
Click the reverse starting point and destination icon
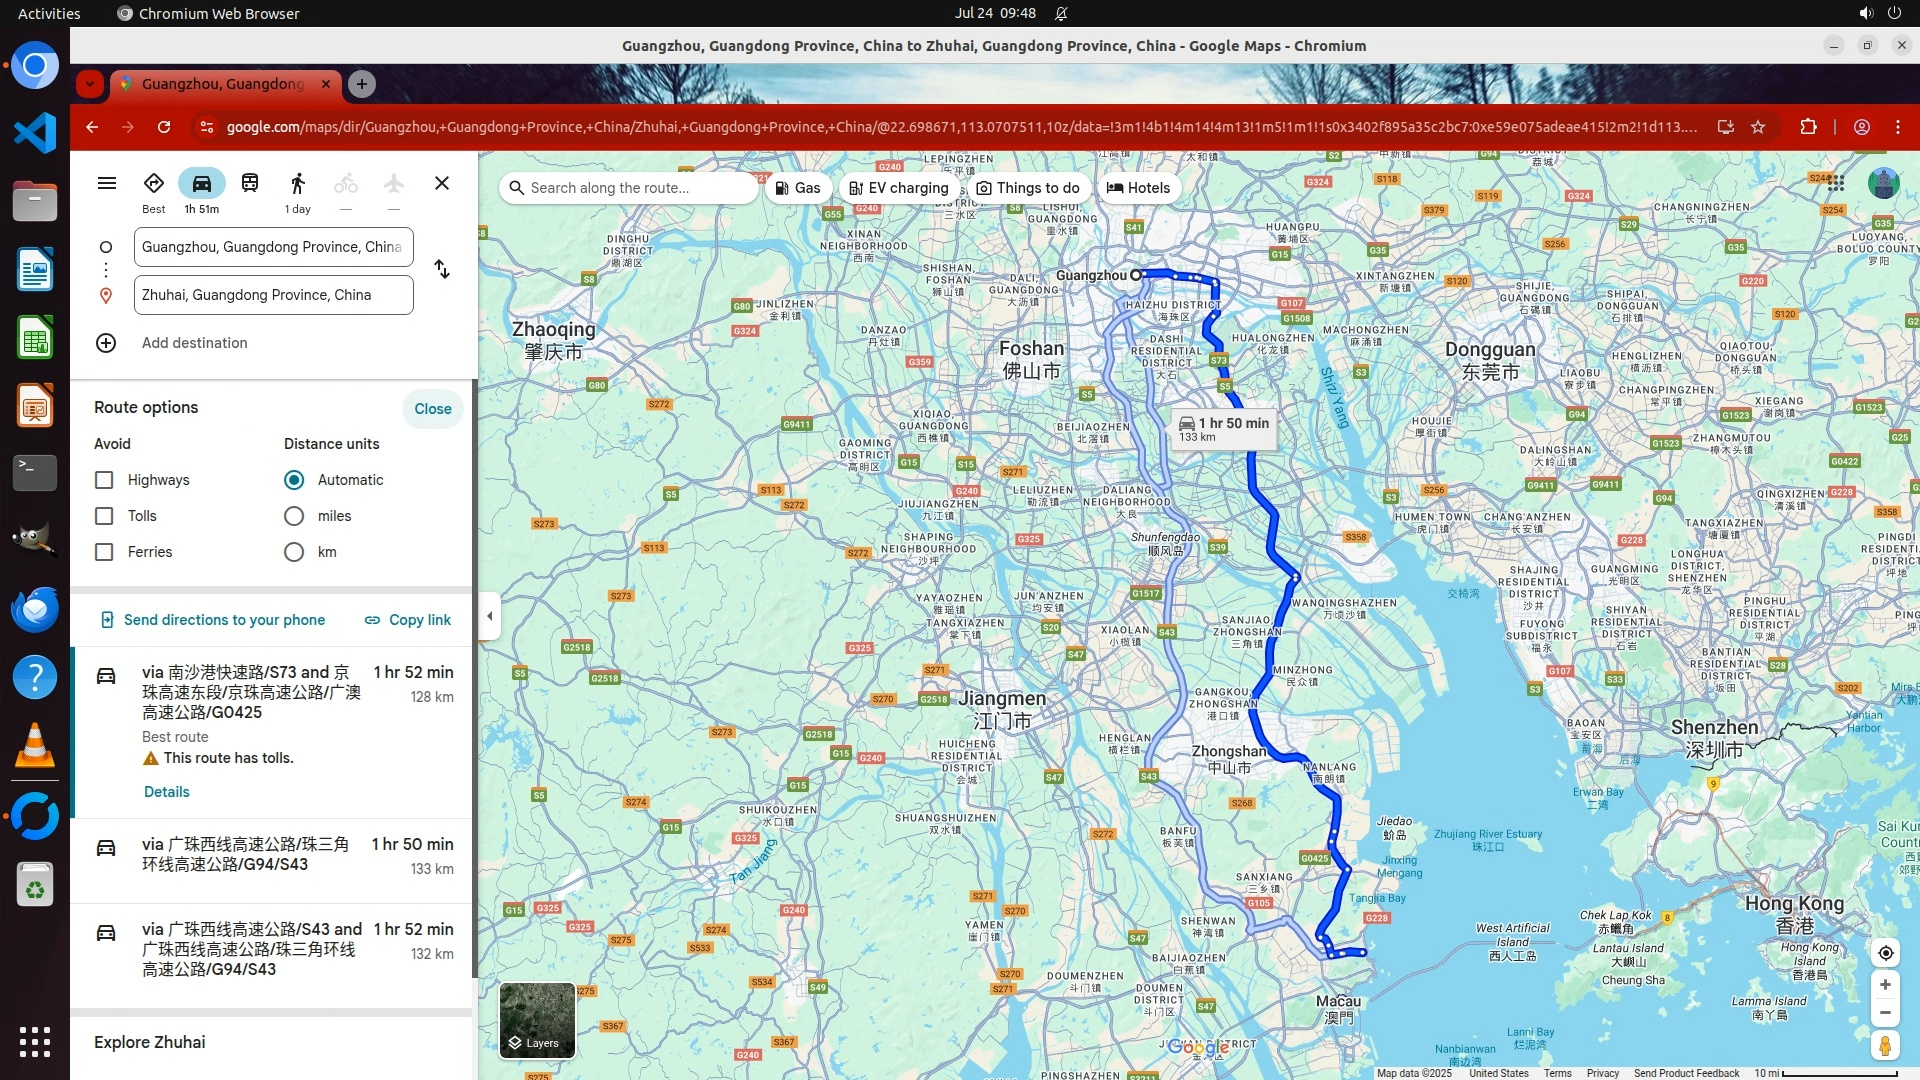point(442,270)
